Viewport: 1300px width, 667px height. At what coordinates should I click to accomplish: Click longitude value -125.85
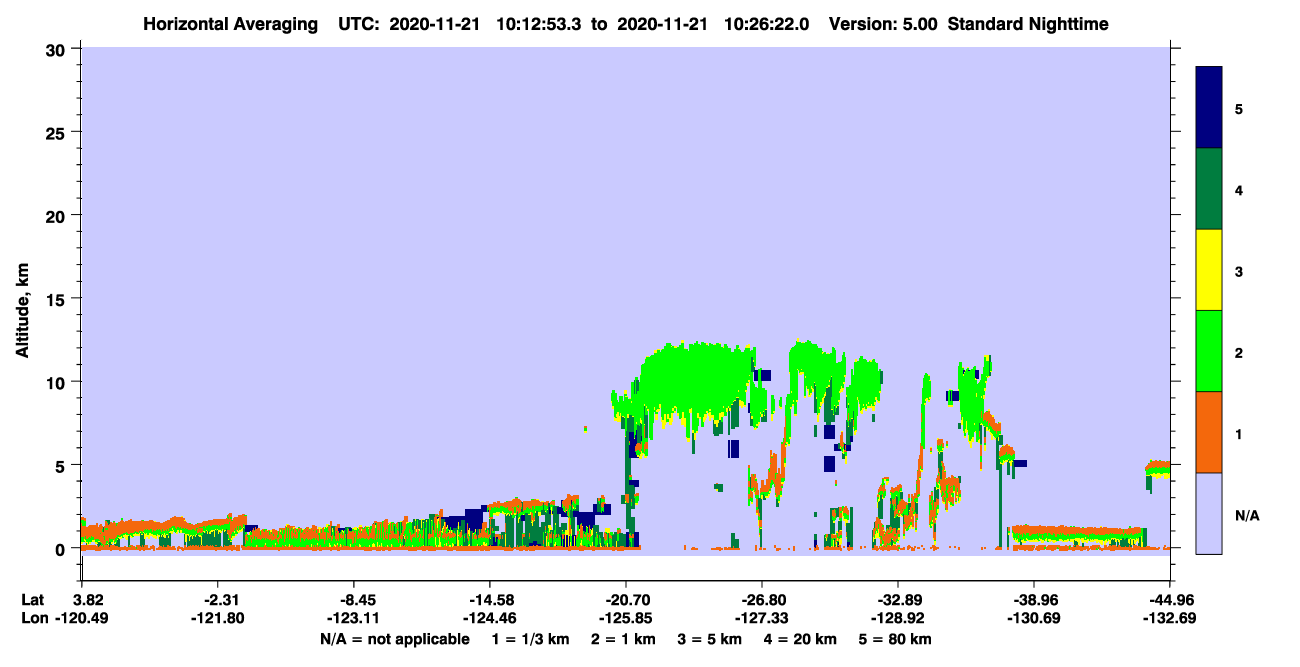point(626,618)
